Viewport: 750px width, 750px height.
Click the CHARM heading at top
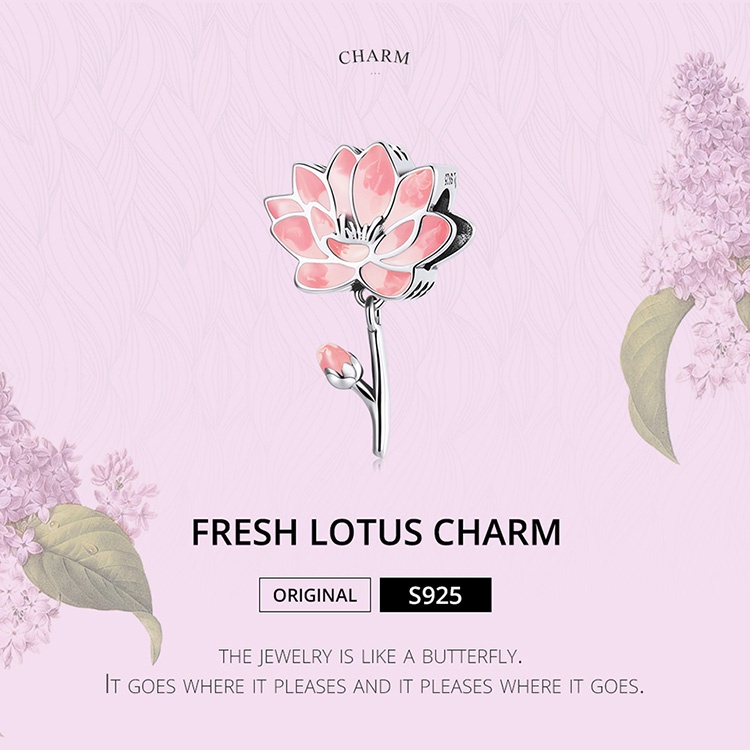point(375,57)
